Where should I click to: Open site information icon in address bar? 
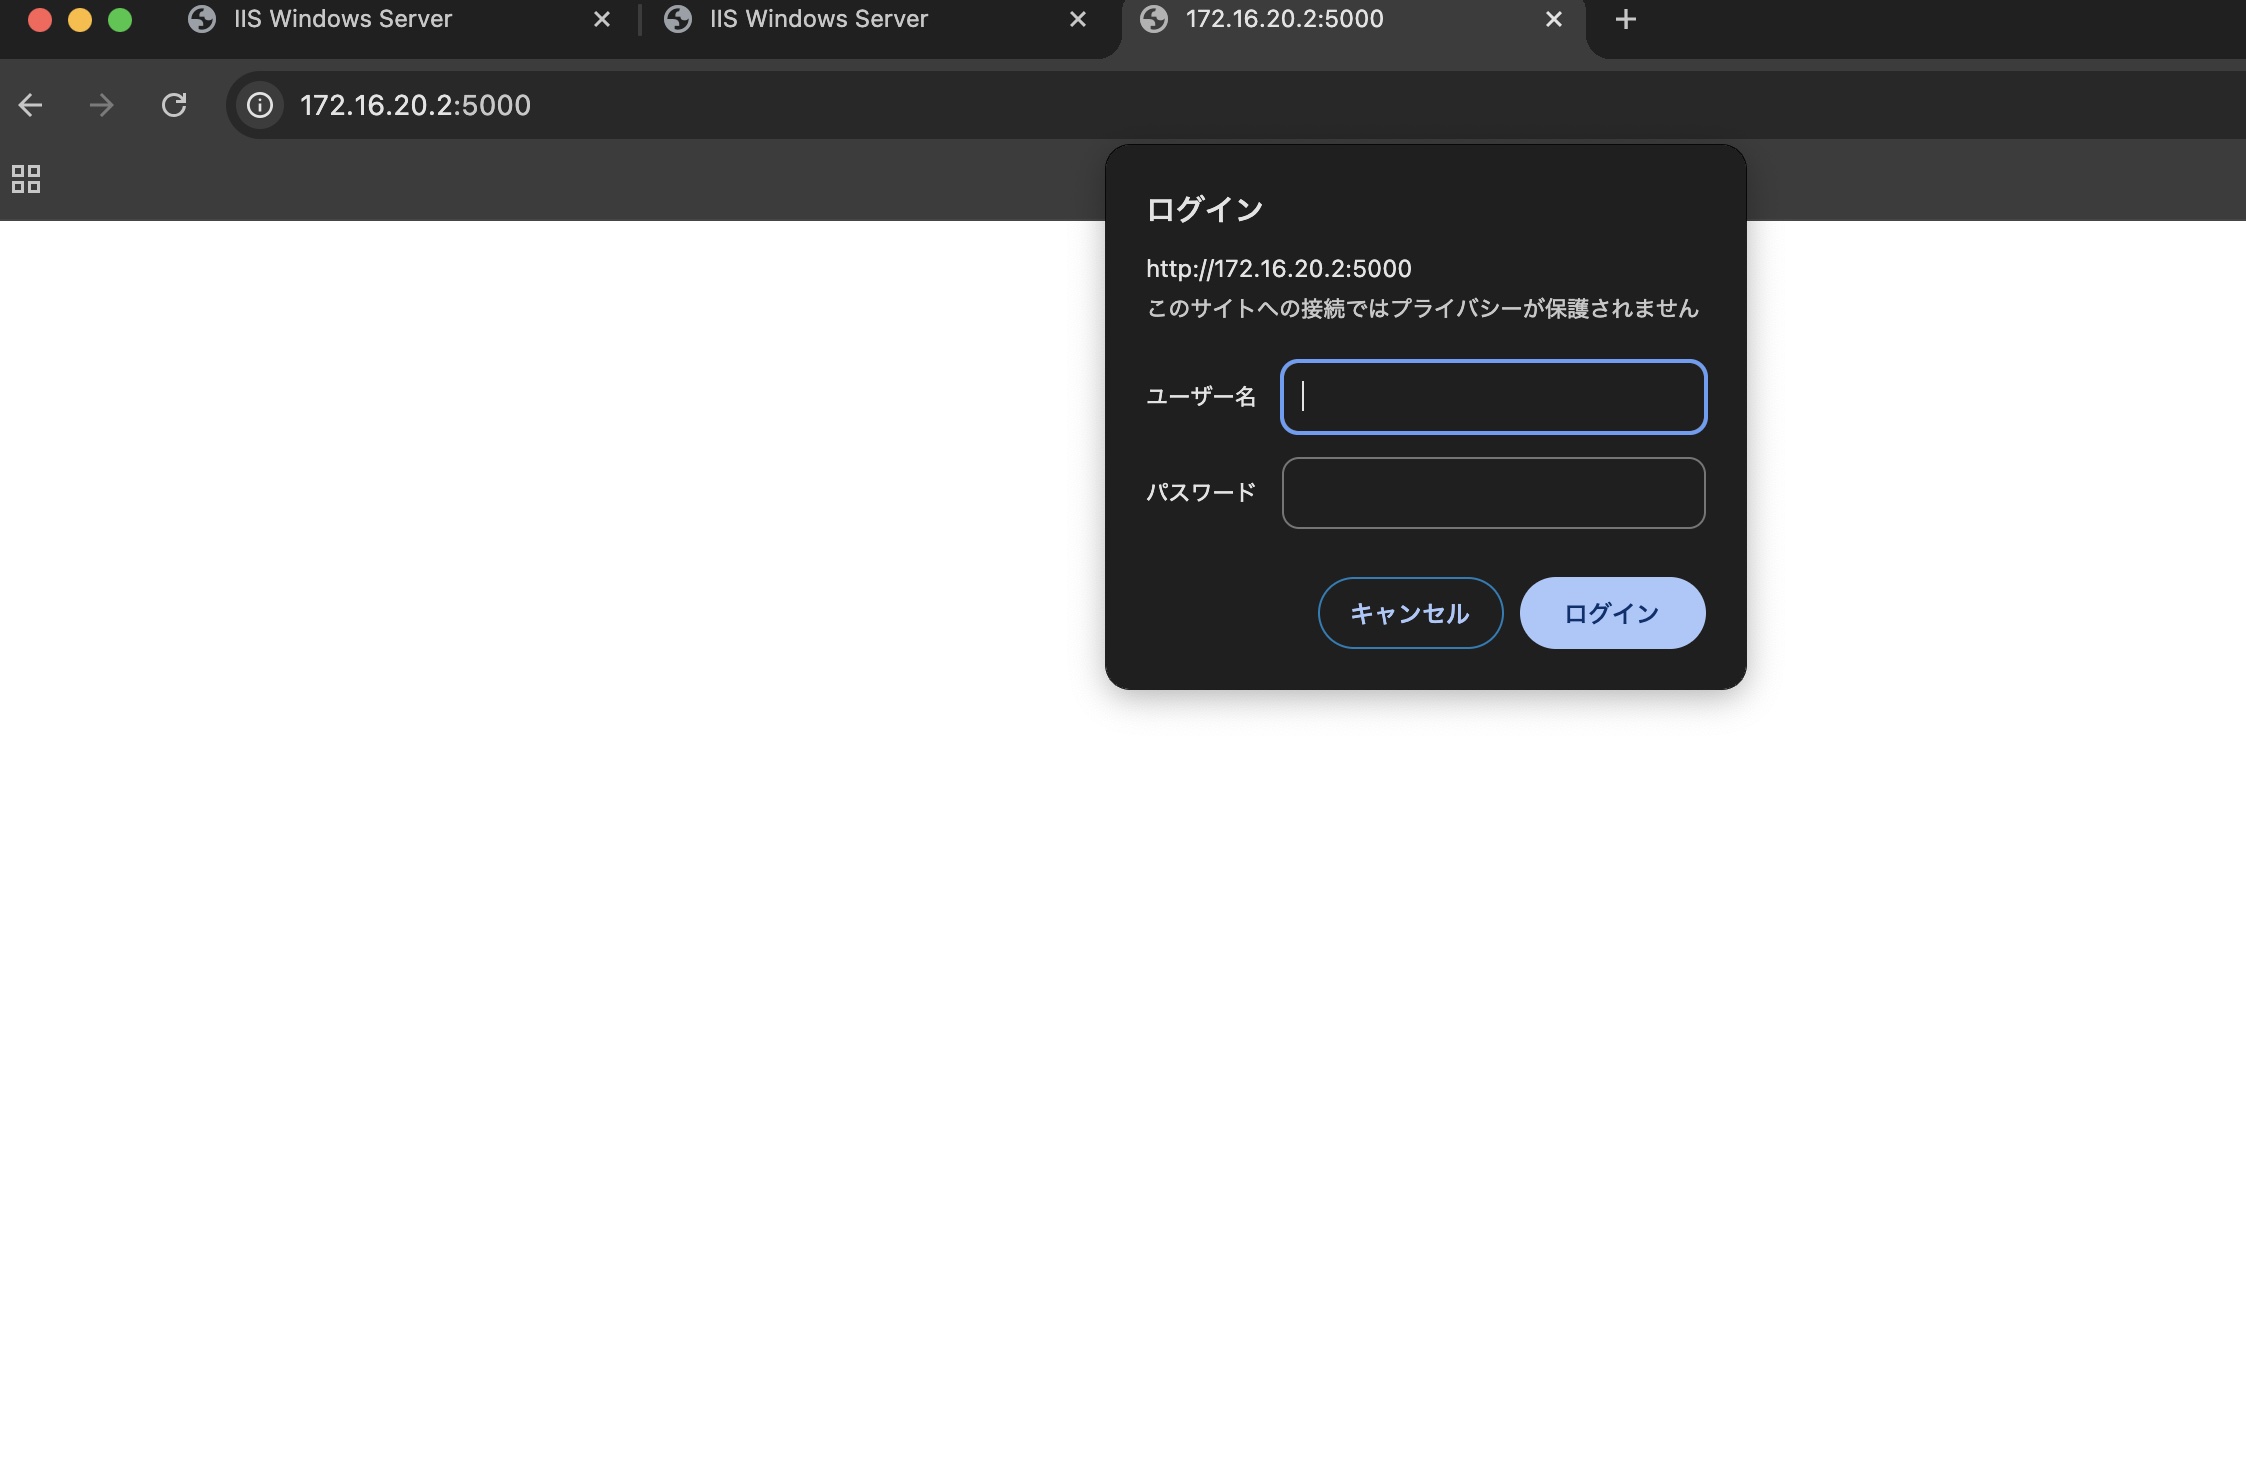tap(260, 105)
